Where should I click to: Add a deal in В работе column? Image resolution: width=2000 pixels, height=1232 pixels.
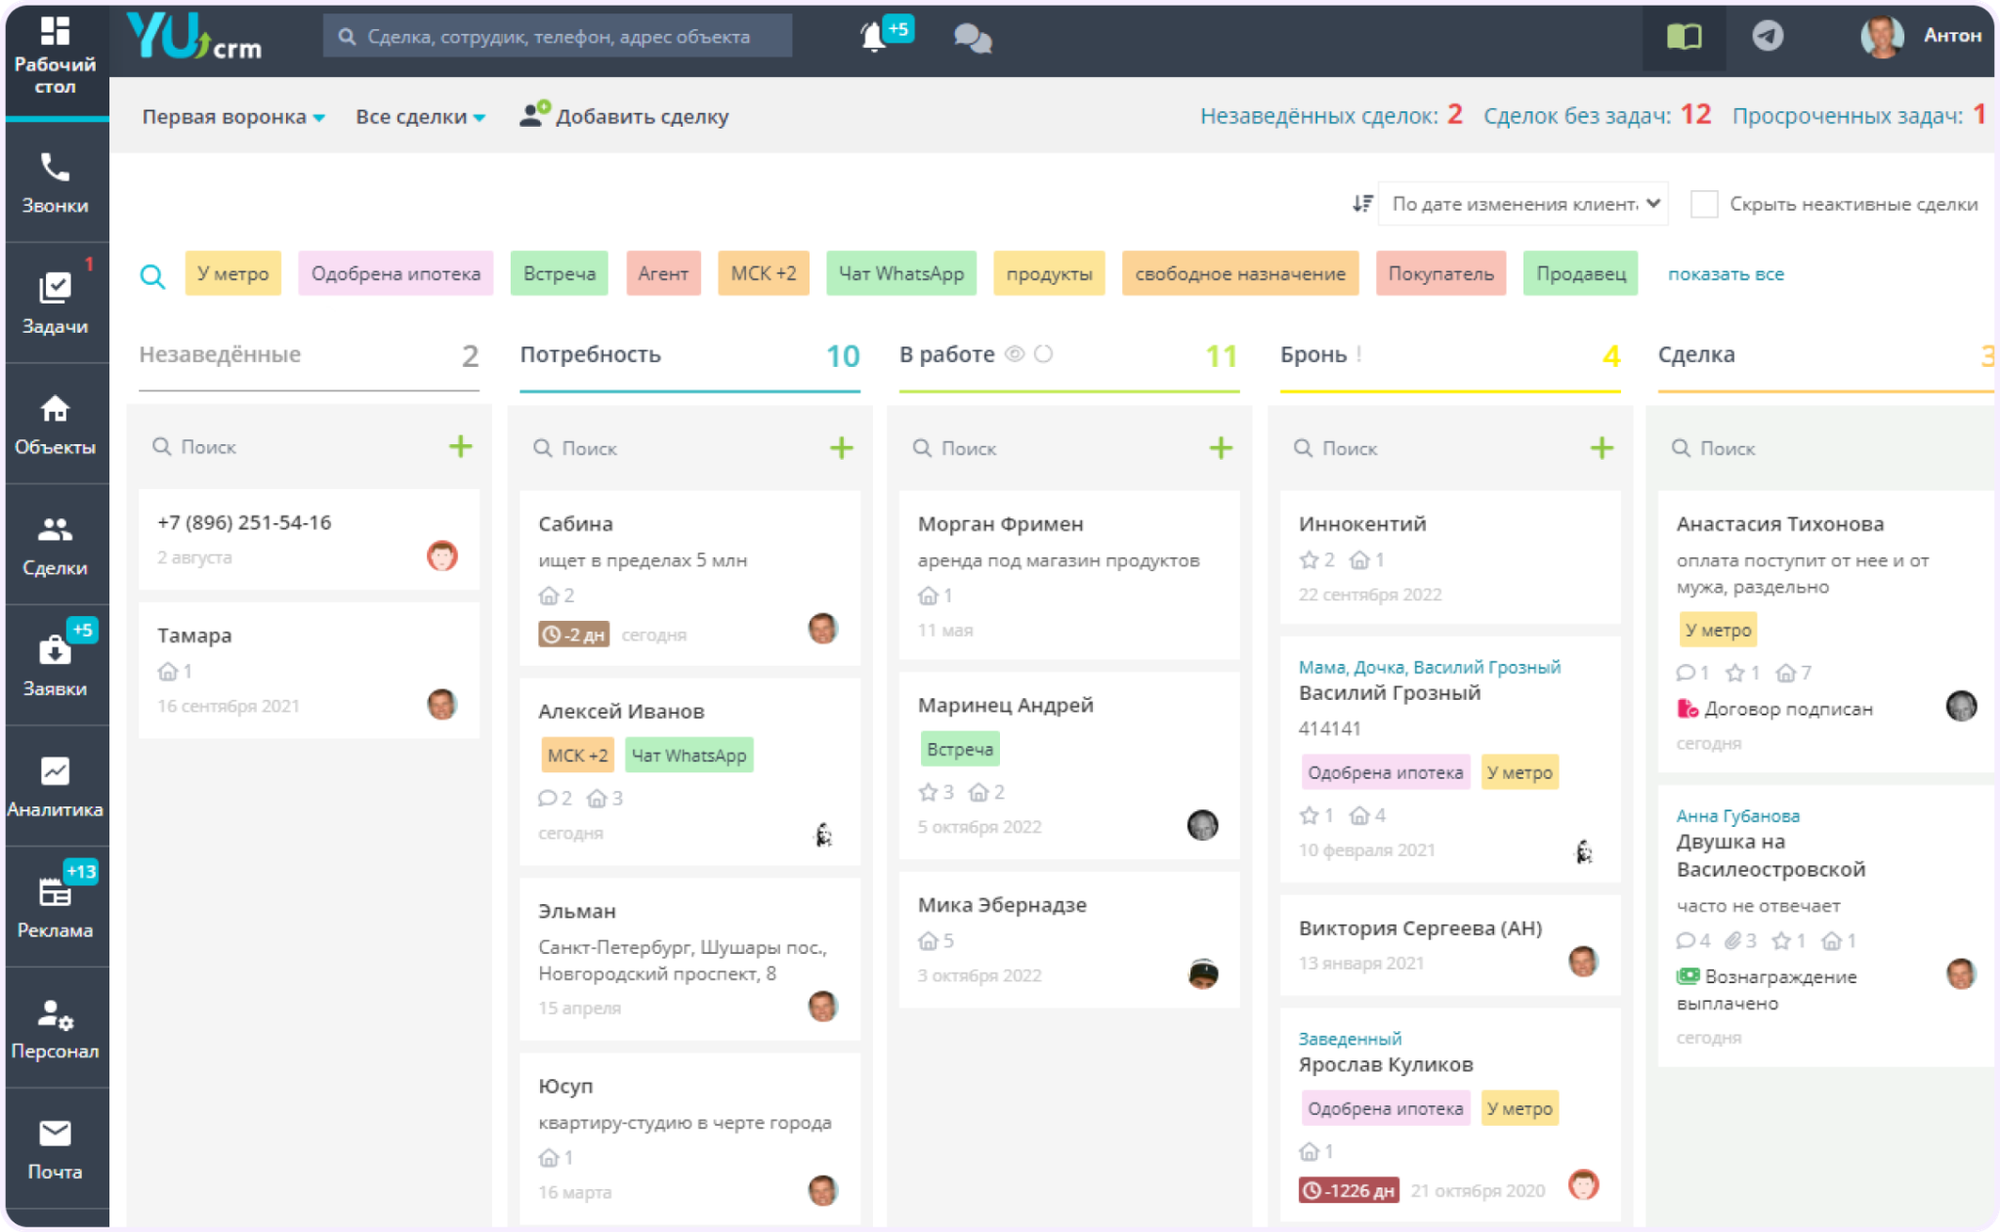[x=1221, y=447]
